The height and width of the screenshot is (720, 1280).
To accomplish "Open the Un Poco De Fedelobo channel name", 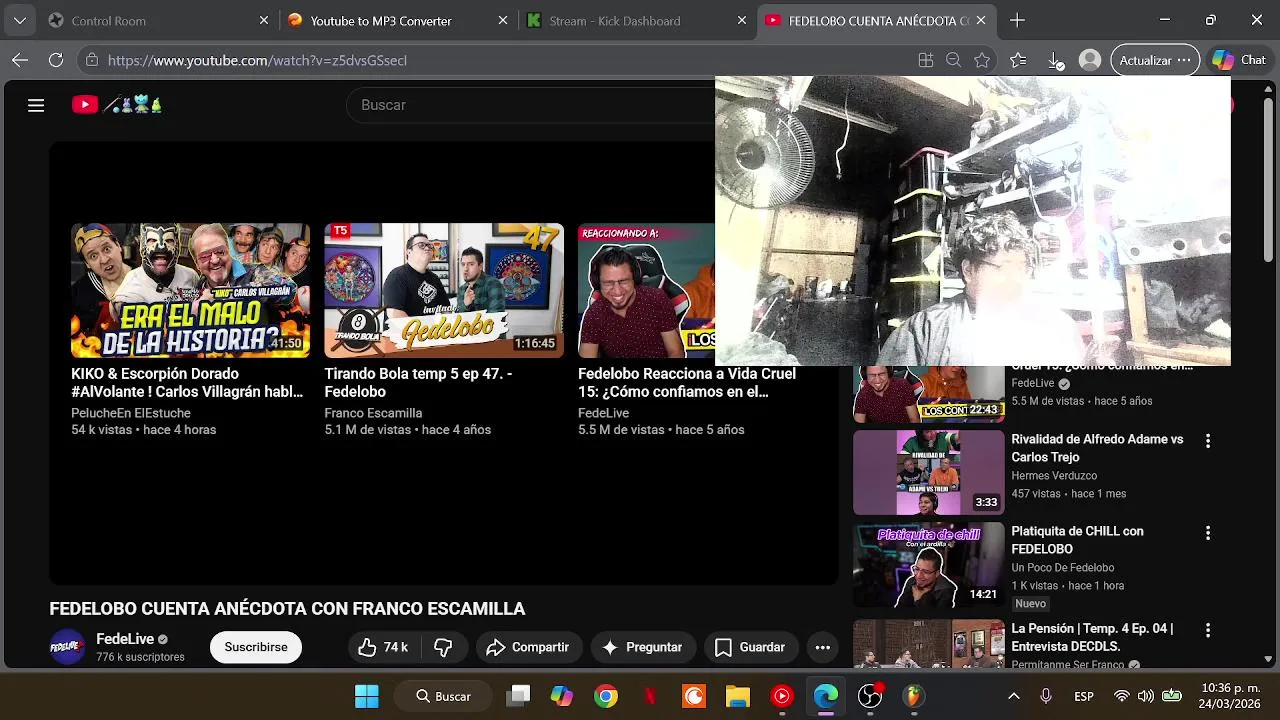I will (x=1062, y=568).
